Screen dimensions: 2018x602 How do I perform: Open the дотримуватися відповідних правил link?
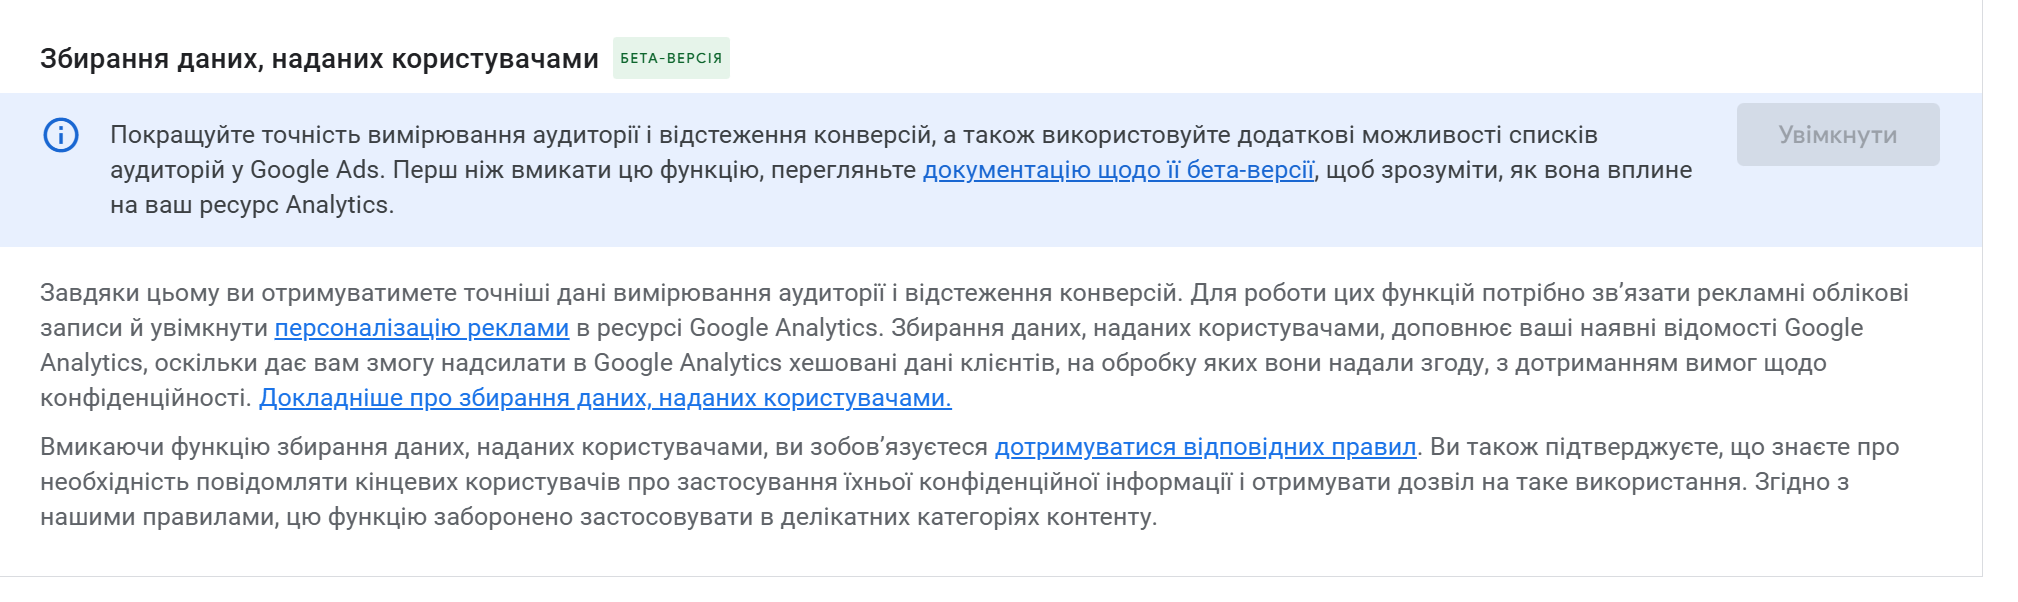(x=1205, y=447)
